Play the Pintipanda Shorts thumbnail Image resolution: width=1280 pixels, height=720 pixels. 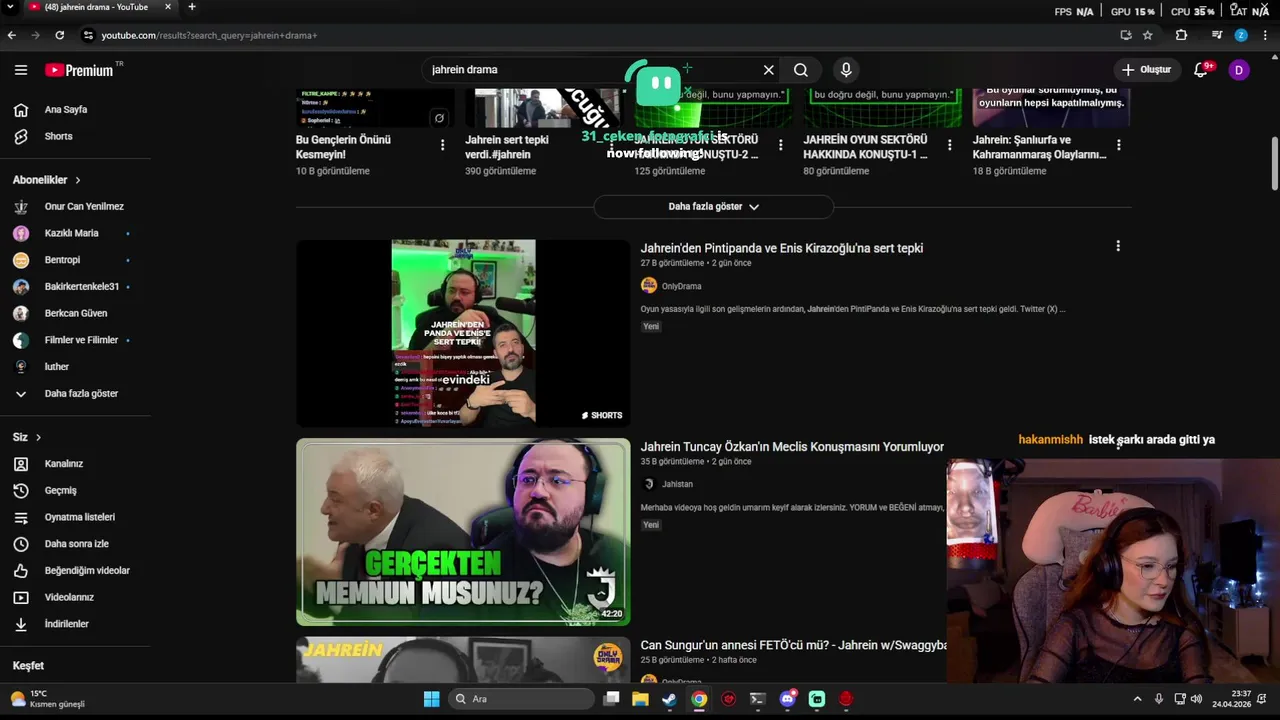click(463, 333)
